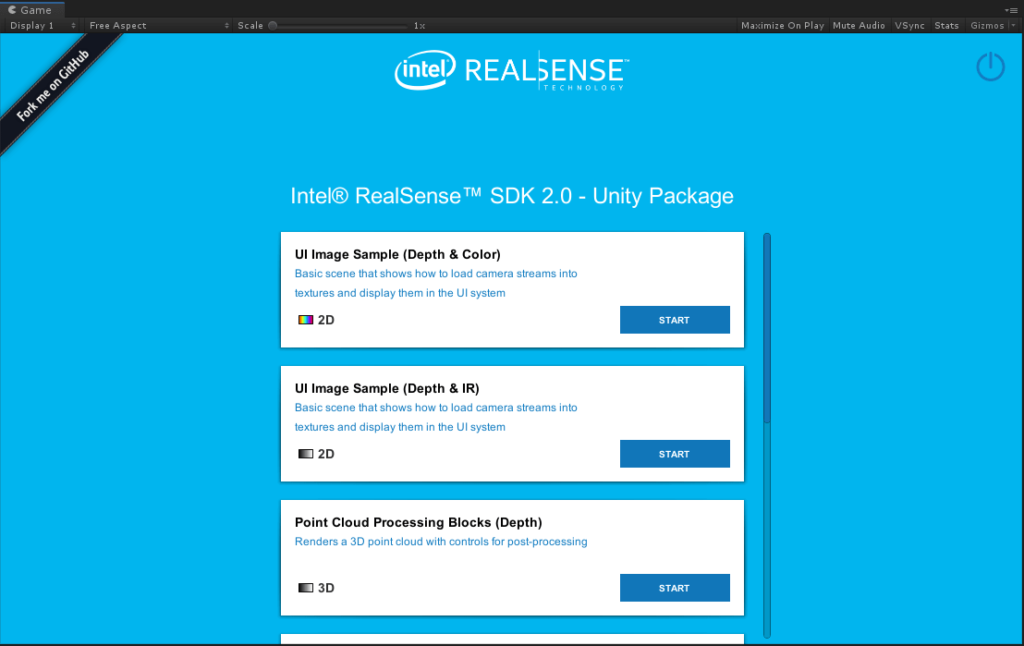
Task: Click the color 2D stream icon
Action: pos(306,320)
